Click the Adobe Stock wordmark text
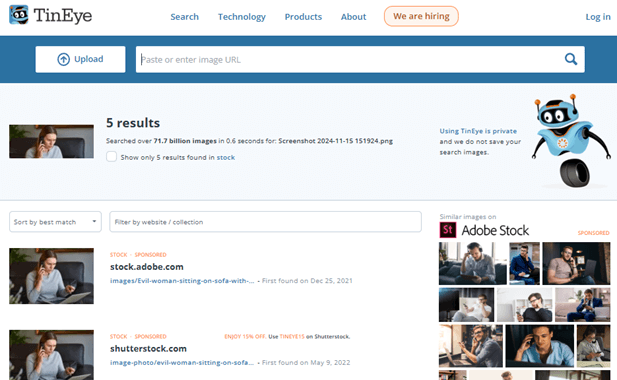 pos(495,230)
